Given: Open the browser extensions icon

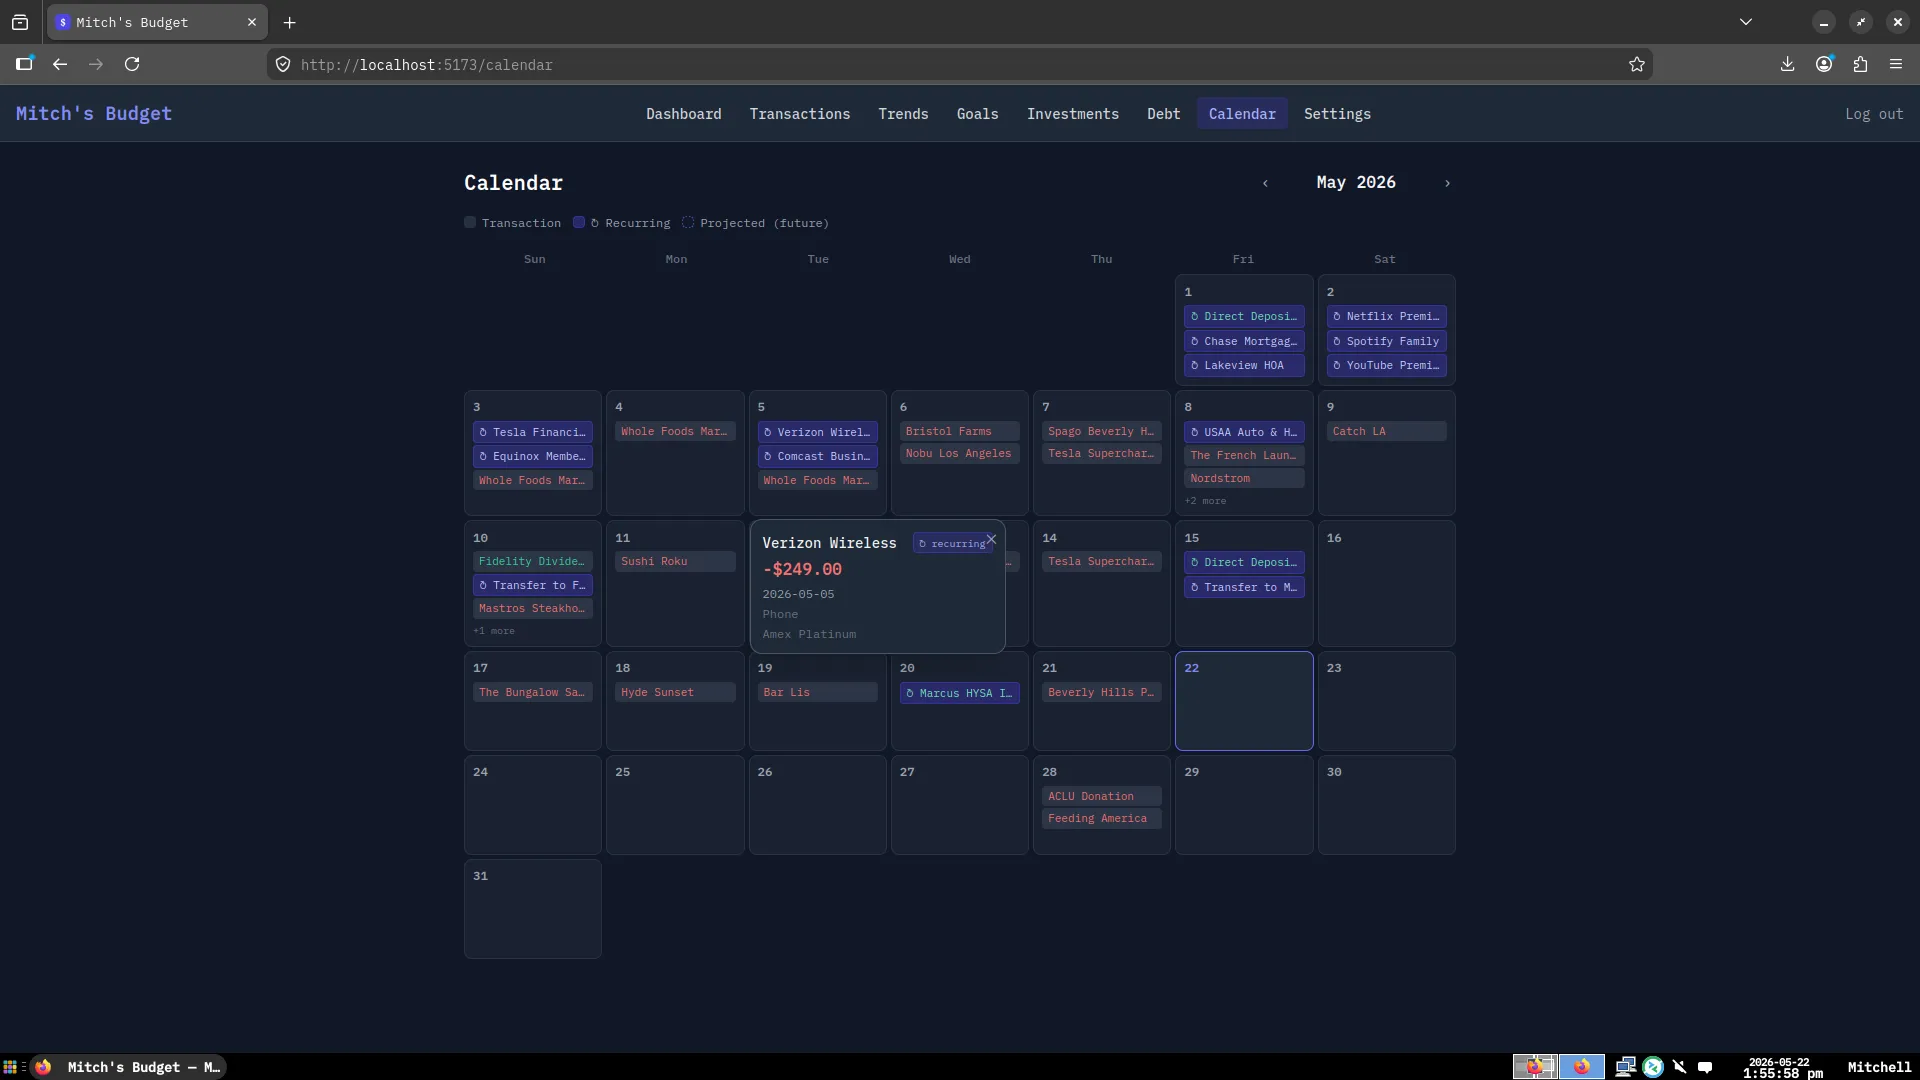Looking at the screenshot, I should pos(1860,64).
